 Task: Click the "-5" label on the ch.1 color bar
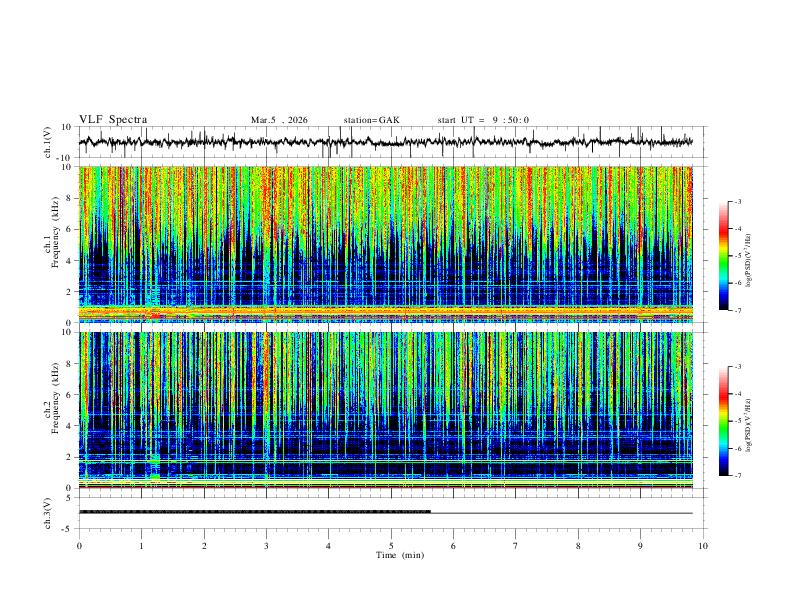pos(738,256)
